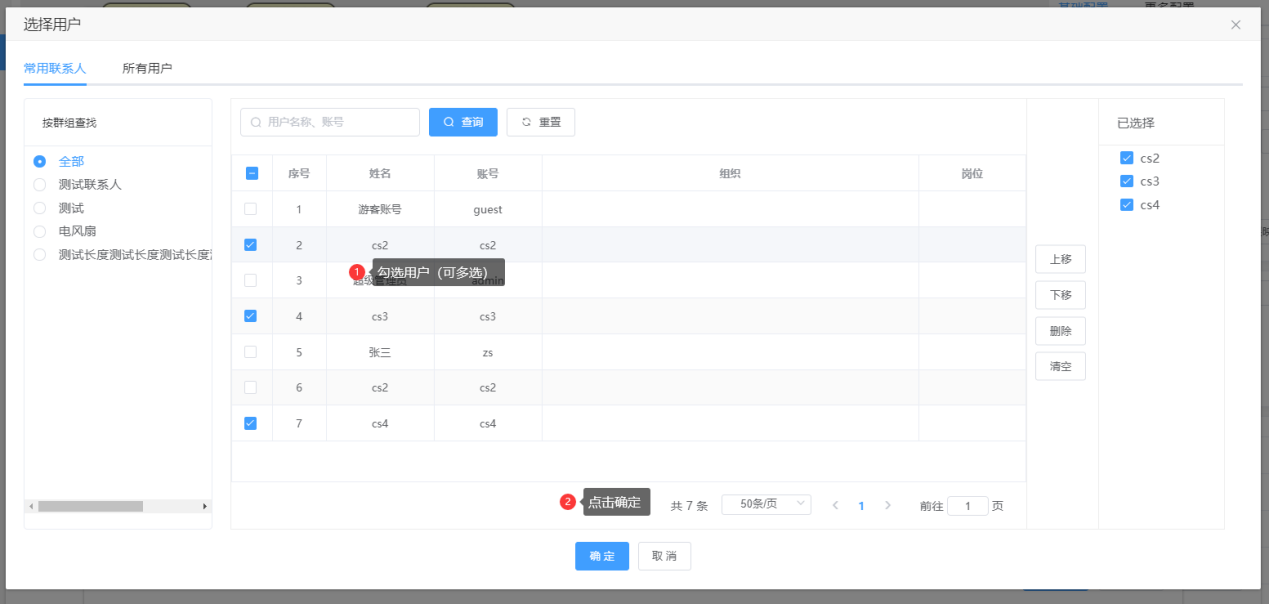Image resolution: width=1269 pixels, height=604 pixels.
Task: Click right arrow of group list scrollbar
Action: point(204,506)
